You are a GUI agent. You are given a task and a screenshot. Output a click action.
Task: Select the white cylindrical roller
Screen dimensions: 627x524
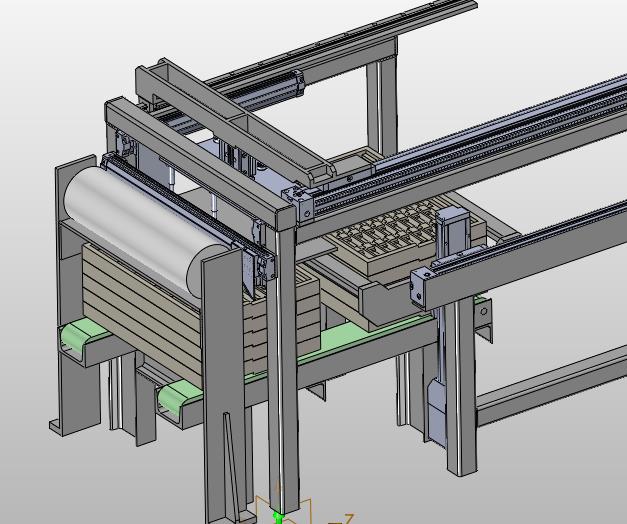coord(144,230)
